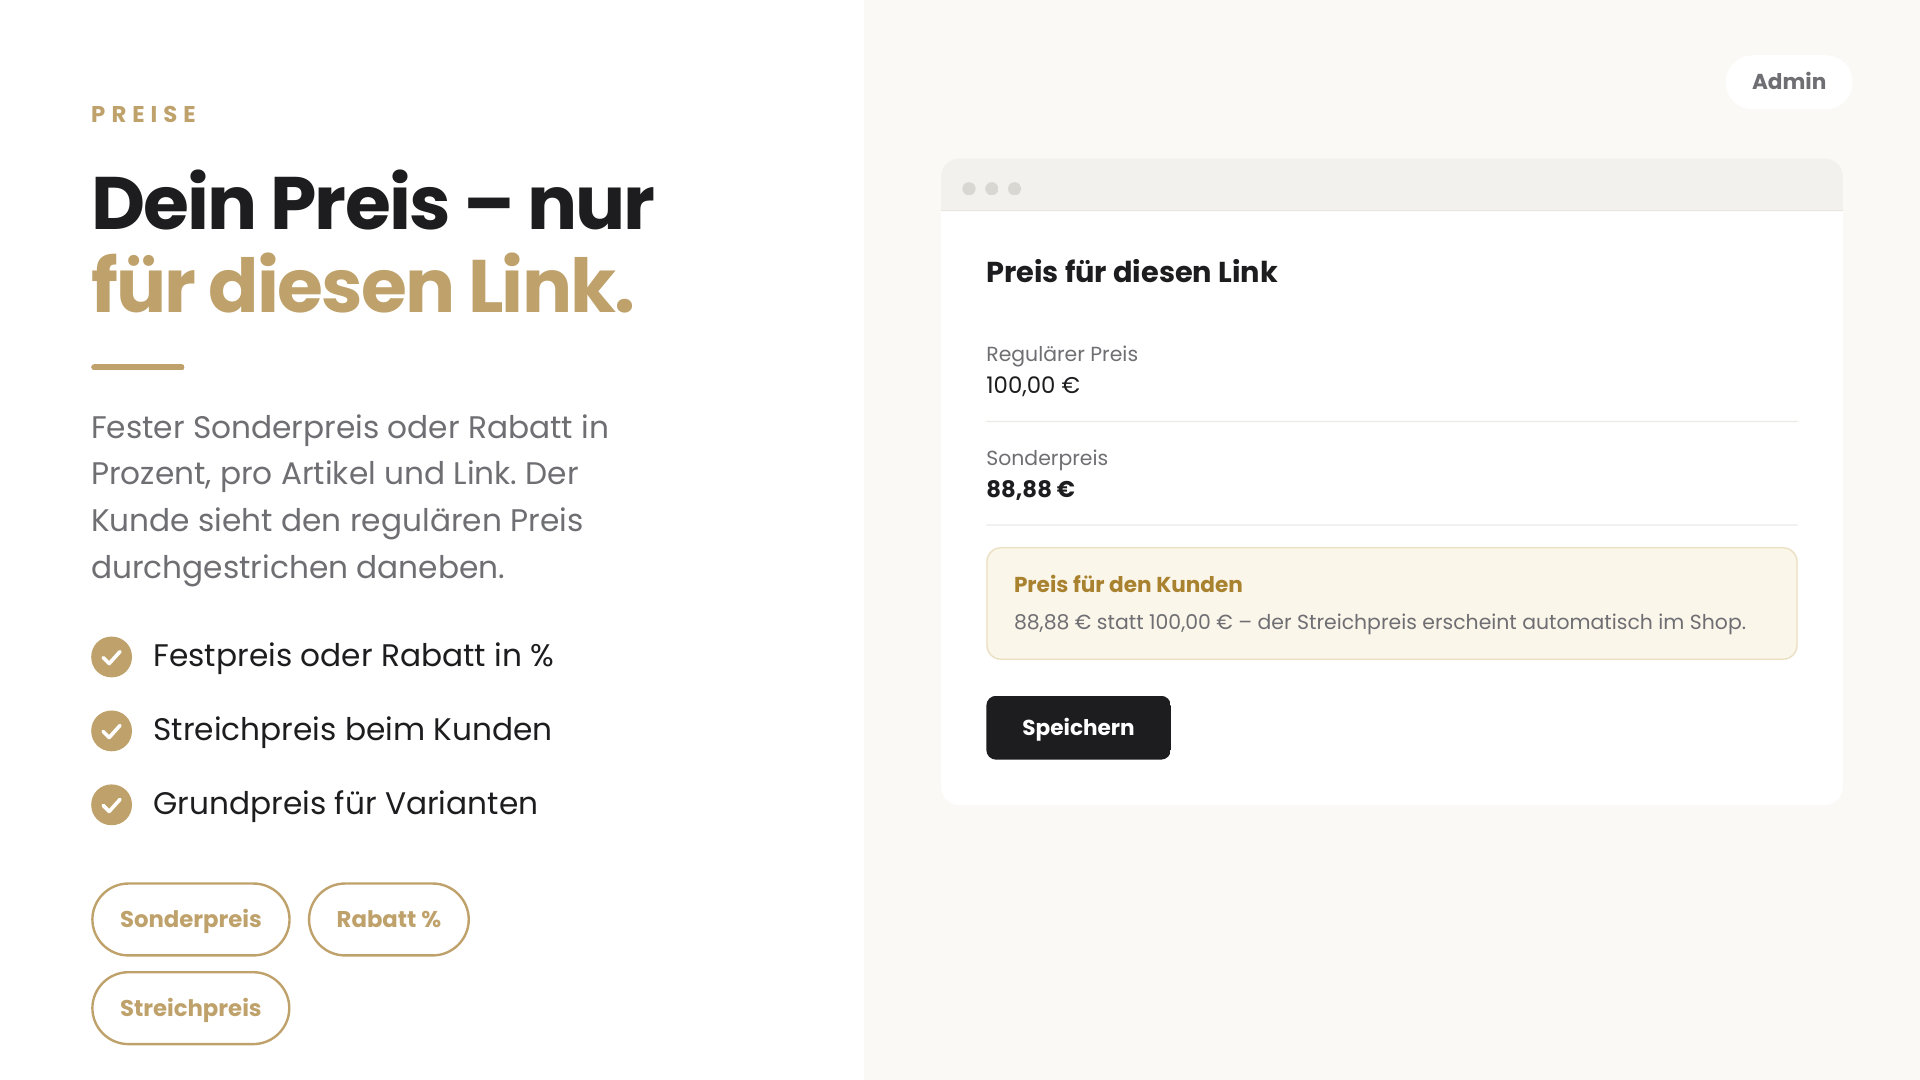1920x1080 pixels.
Task: Click the third window dot in mockup titlebar
Action: (x=1015, y=189)
